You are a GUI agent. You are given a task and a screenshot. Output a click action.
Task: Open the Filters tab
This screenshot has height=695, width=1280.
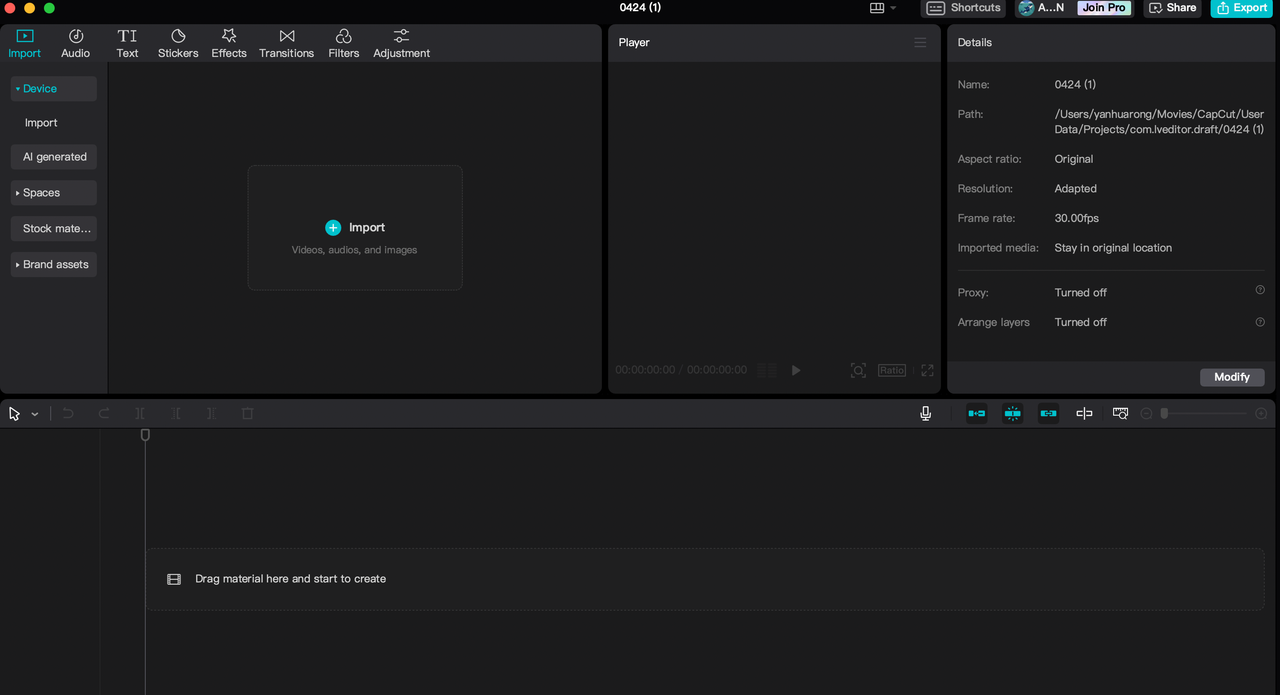click(x=344, y=44)
